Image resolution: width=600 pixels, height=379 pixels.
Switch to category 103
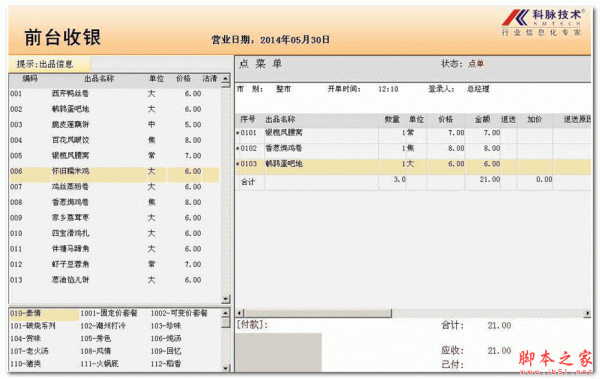tap(166, 326)
